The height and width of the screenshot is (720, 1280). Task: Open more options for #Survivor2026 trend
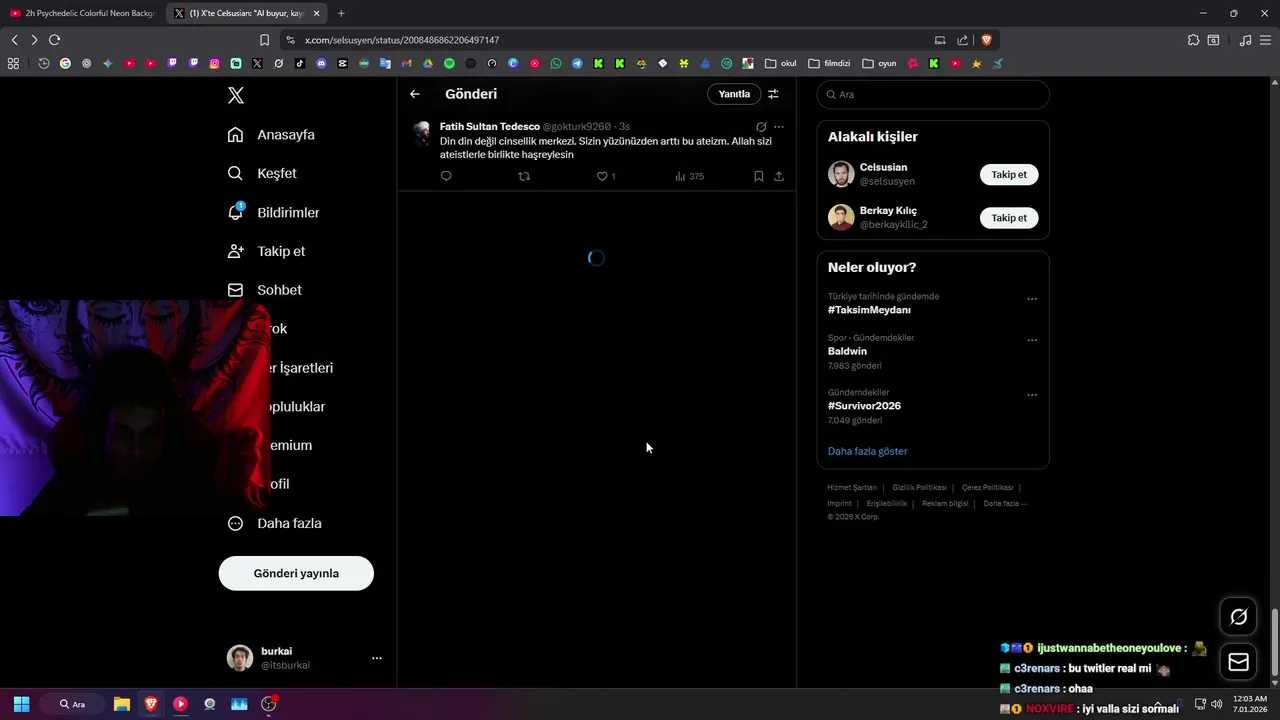click(1032, 395)
